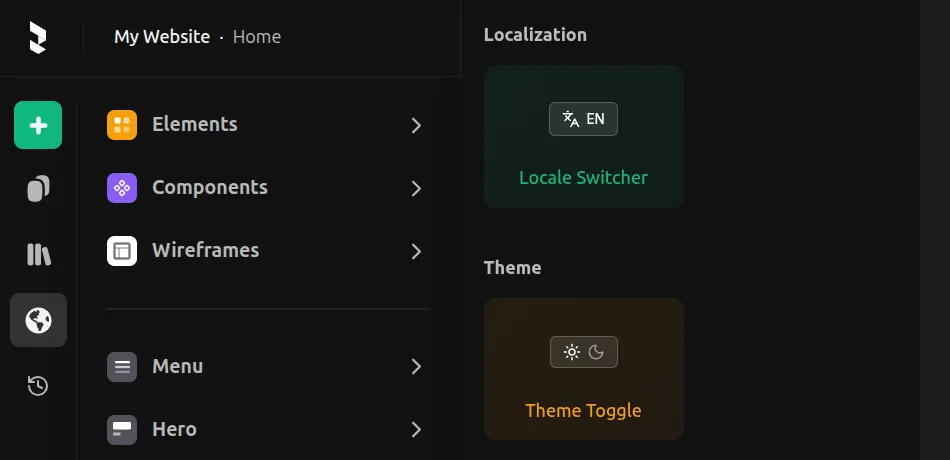Click the purple Components icon

click(122, 188)
